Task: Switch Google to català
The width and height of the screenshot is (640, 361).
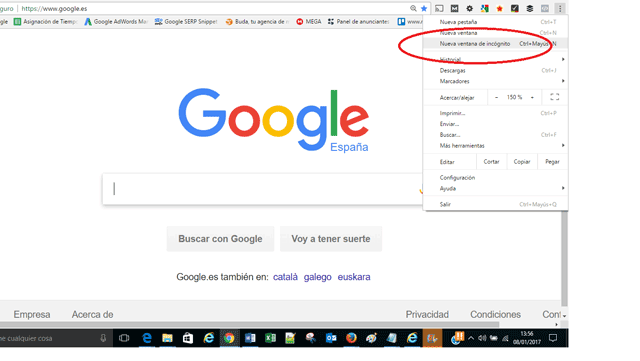Action: click(x=285, y=277)
